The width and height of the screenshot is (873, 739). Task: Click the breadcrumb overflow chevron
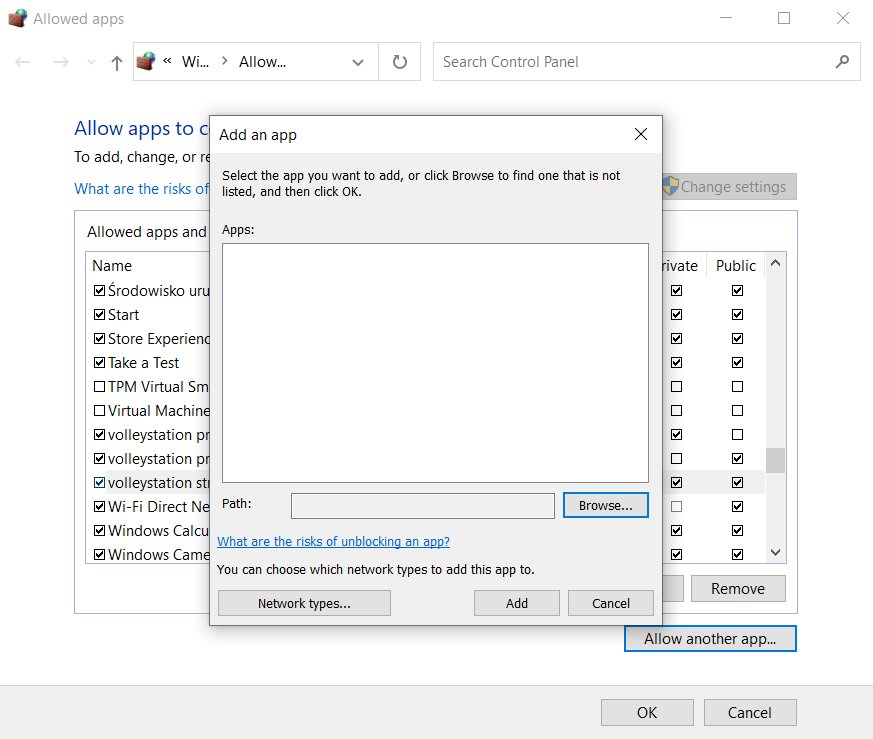click(167, 61)
